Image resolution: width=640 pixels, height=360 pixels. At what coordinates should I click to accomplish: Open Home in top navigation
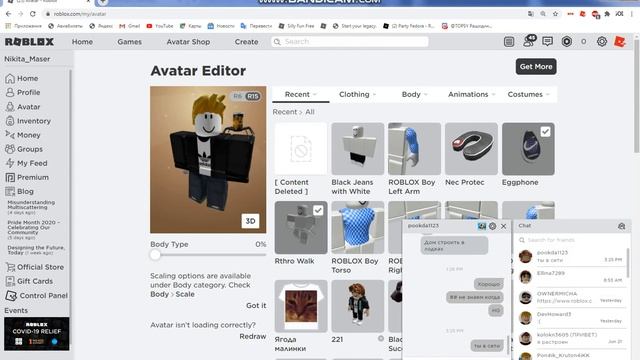click(82, 42)
